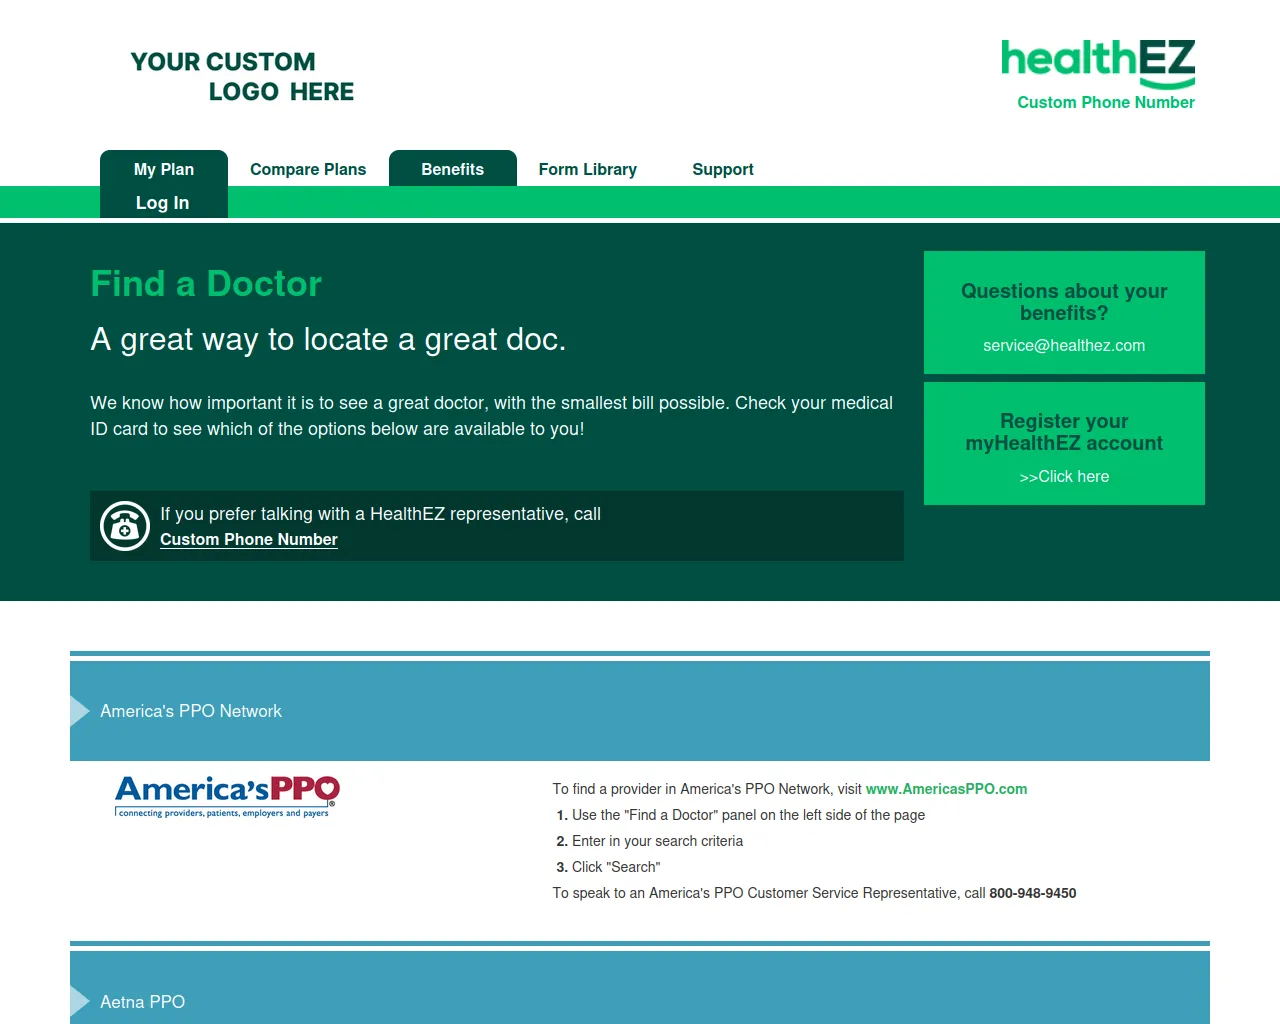Click the underlined Custom Phone Number link
This screenshot has width=1280, height=1024.
(249, 539)
